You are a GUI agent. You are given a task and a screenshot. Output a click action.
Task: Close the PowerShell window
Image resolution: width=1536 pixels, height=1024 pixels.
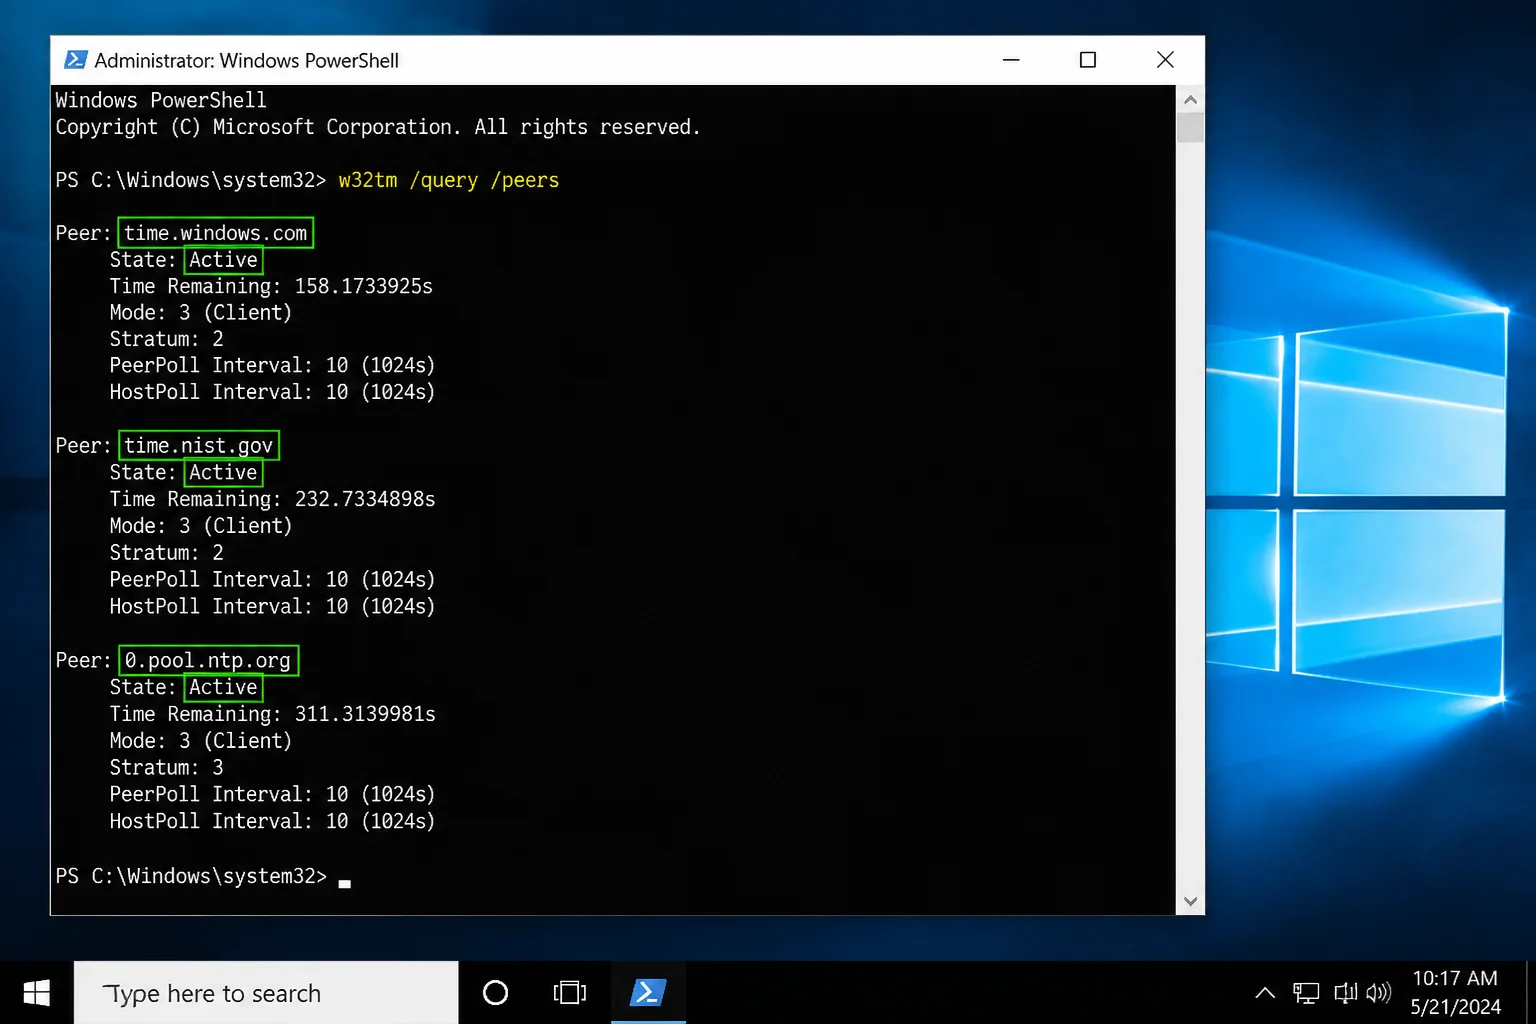(x=1165, y=60)
